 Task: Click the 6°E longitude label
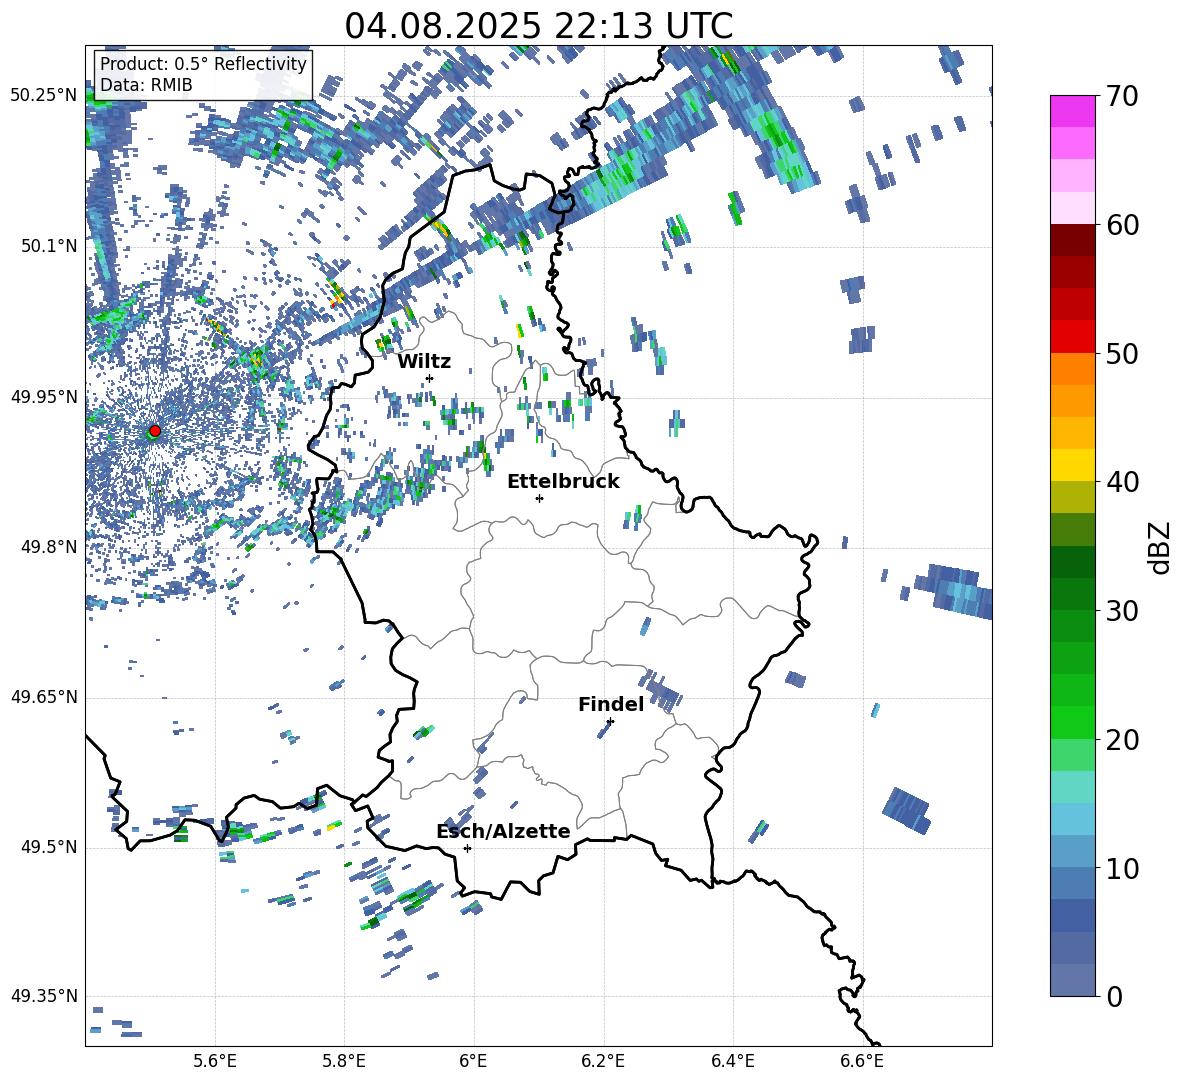pyautogui.click(x=473, y=1061)
